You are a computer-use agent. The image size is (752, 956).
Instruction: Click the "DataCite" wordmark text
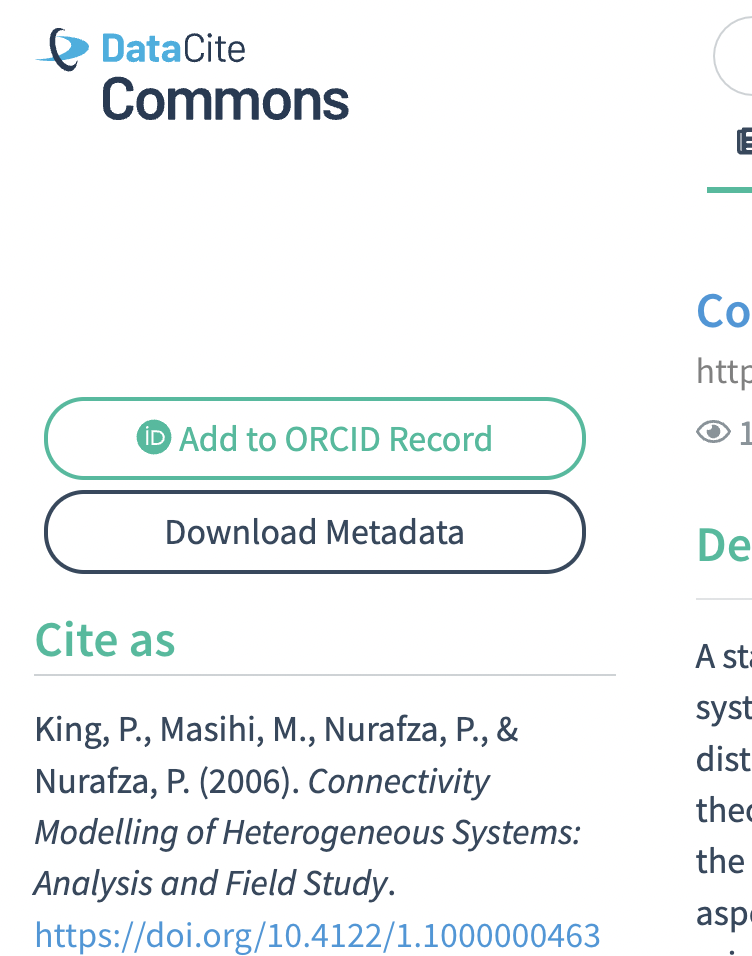pyautogui.click(x=173, y=49)
